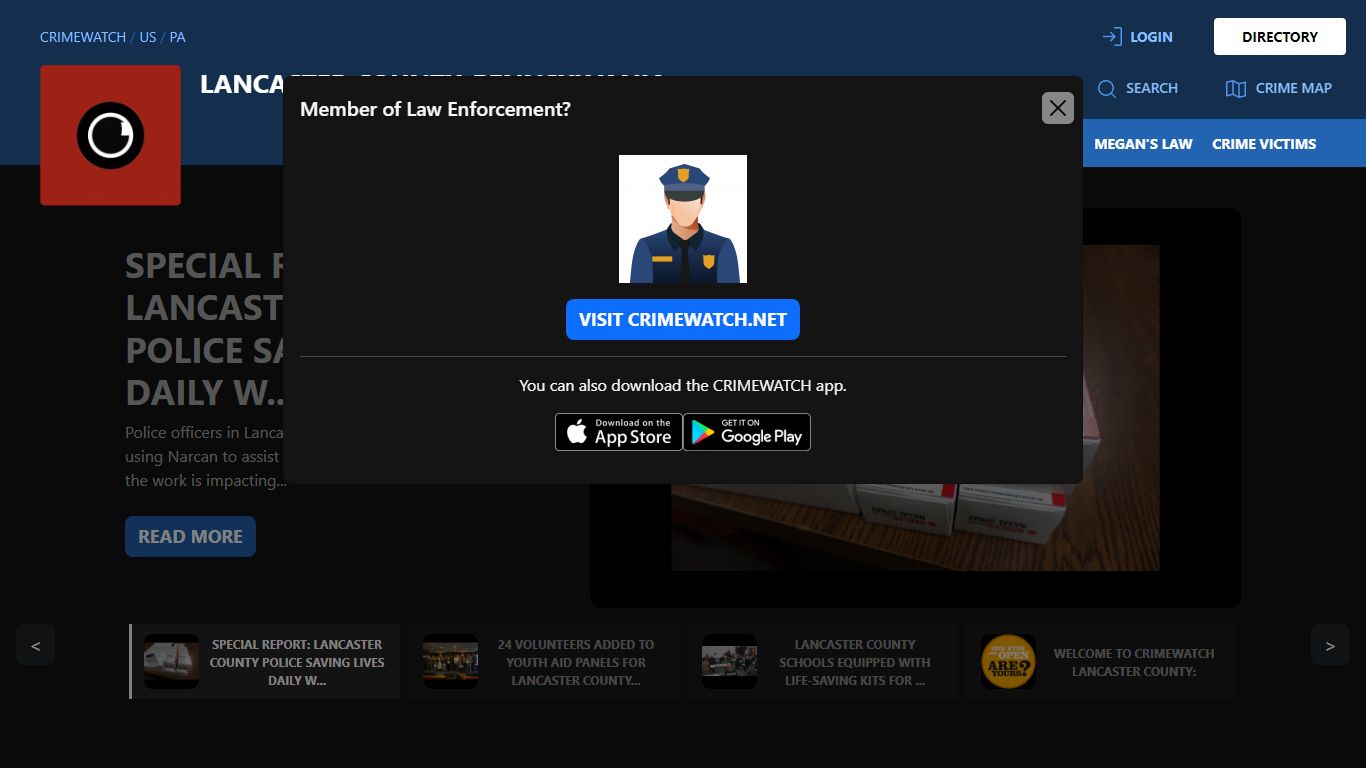
Task: Visit CRIMEWATCH.NET button
Action: click(x=683, y=320)
